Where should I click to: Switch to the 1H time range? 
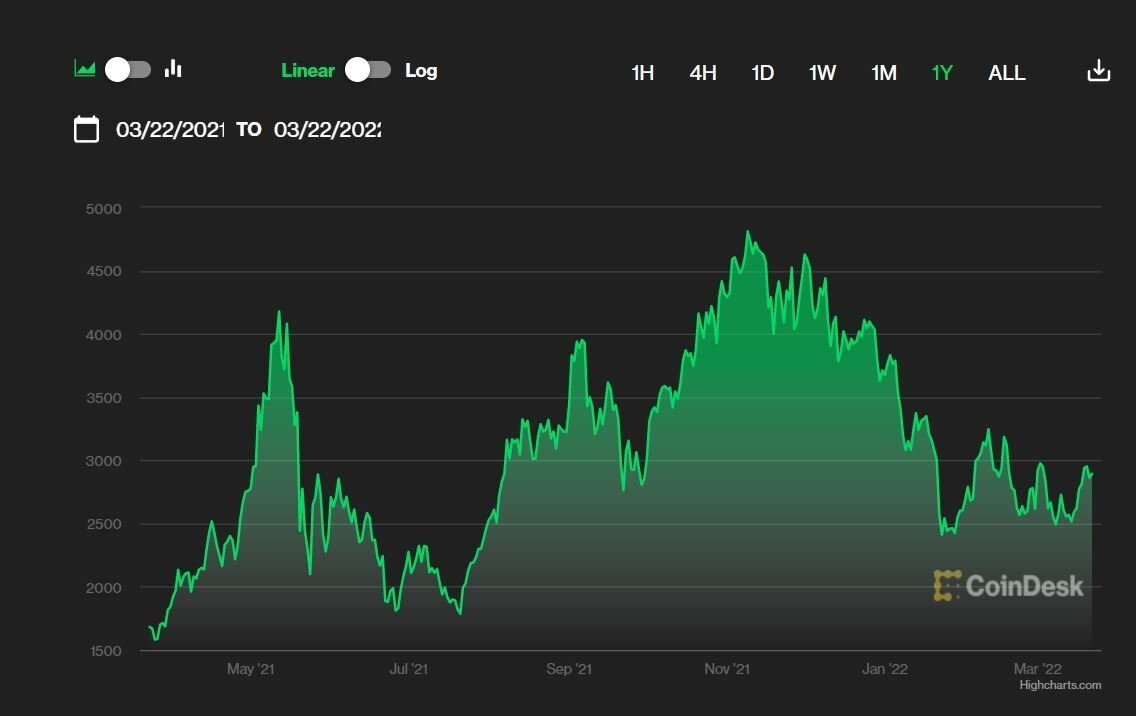pyautogui.click(x=642, y=73)
